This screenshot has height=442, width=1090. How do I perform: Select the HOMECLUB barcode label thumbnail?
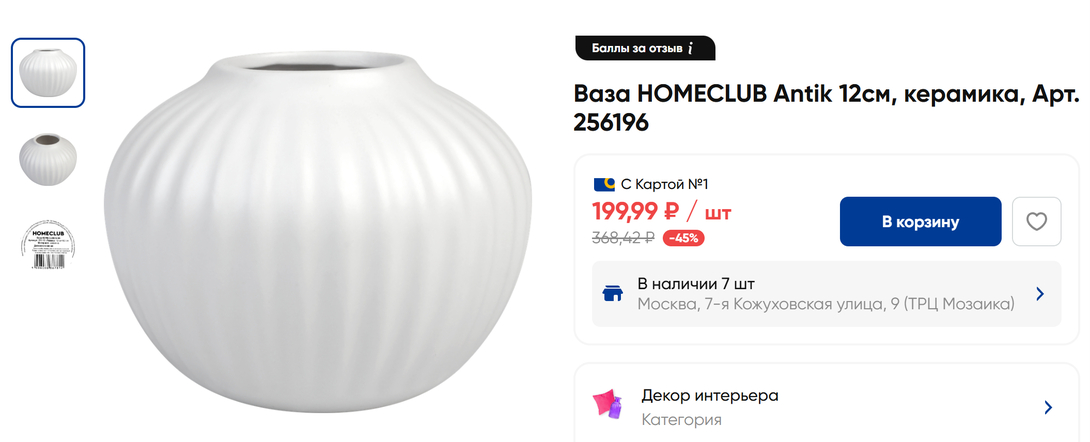pos(48,245)
